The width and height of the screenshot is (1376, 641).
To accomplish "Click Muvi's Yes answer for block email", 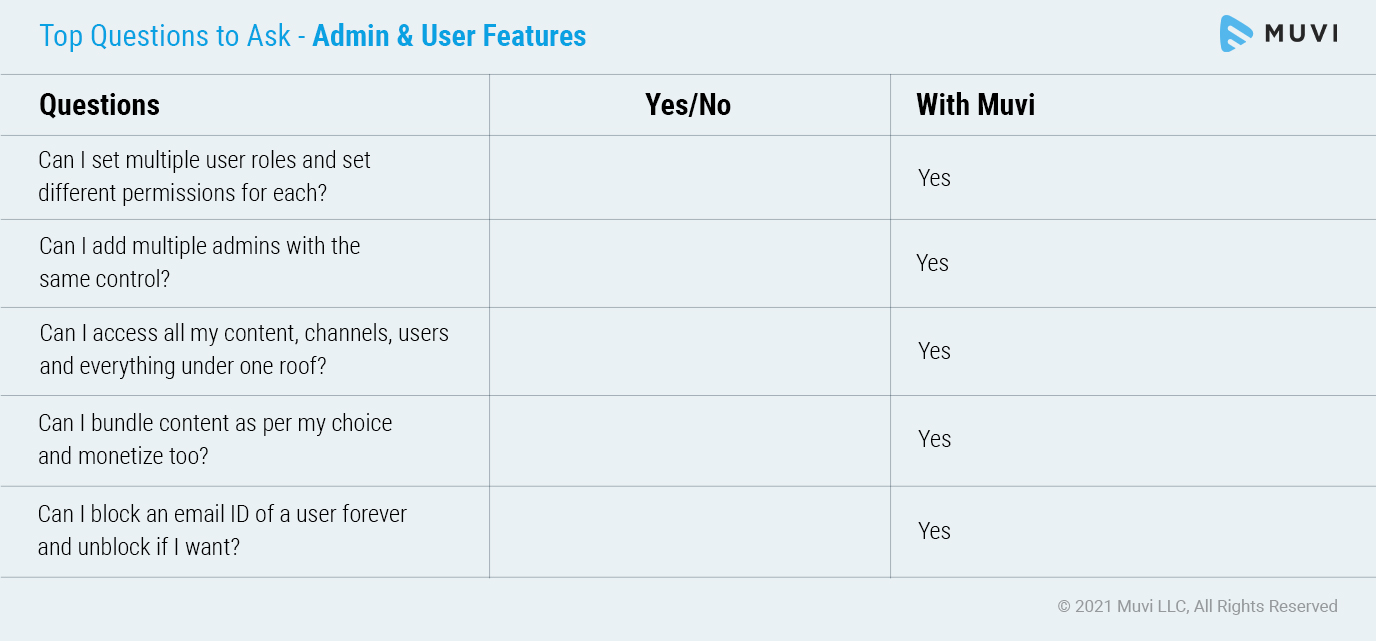I will tap(934, 531).
